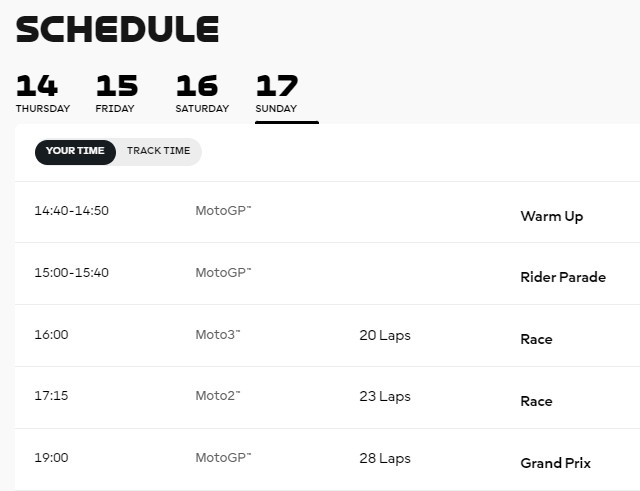This screenshot has width=640, height=491.
Task: Click the Schedule page heading
Action: pos(118,29)
